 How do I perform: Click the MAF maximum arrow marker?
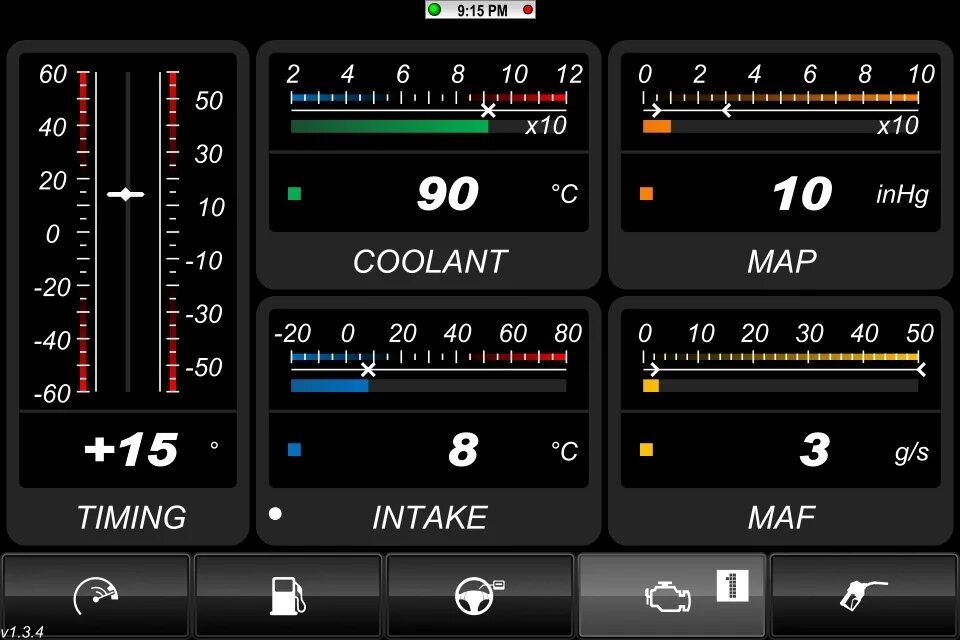[x=920, y=370]
